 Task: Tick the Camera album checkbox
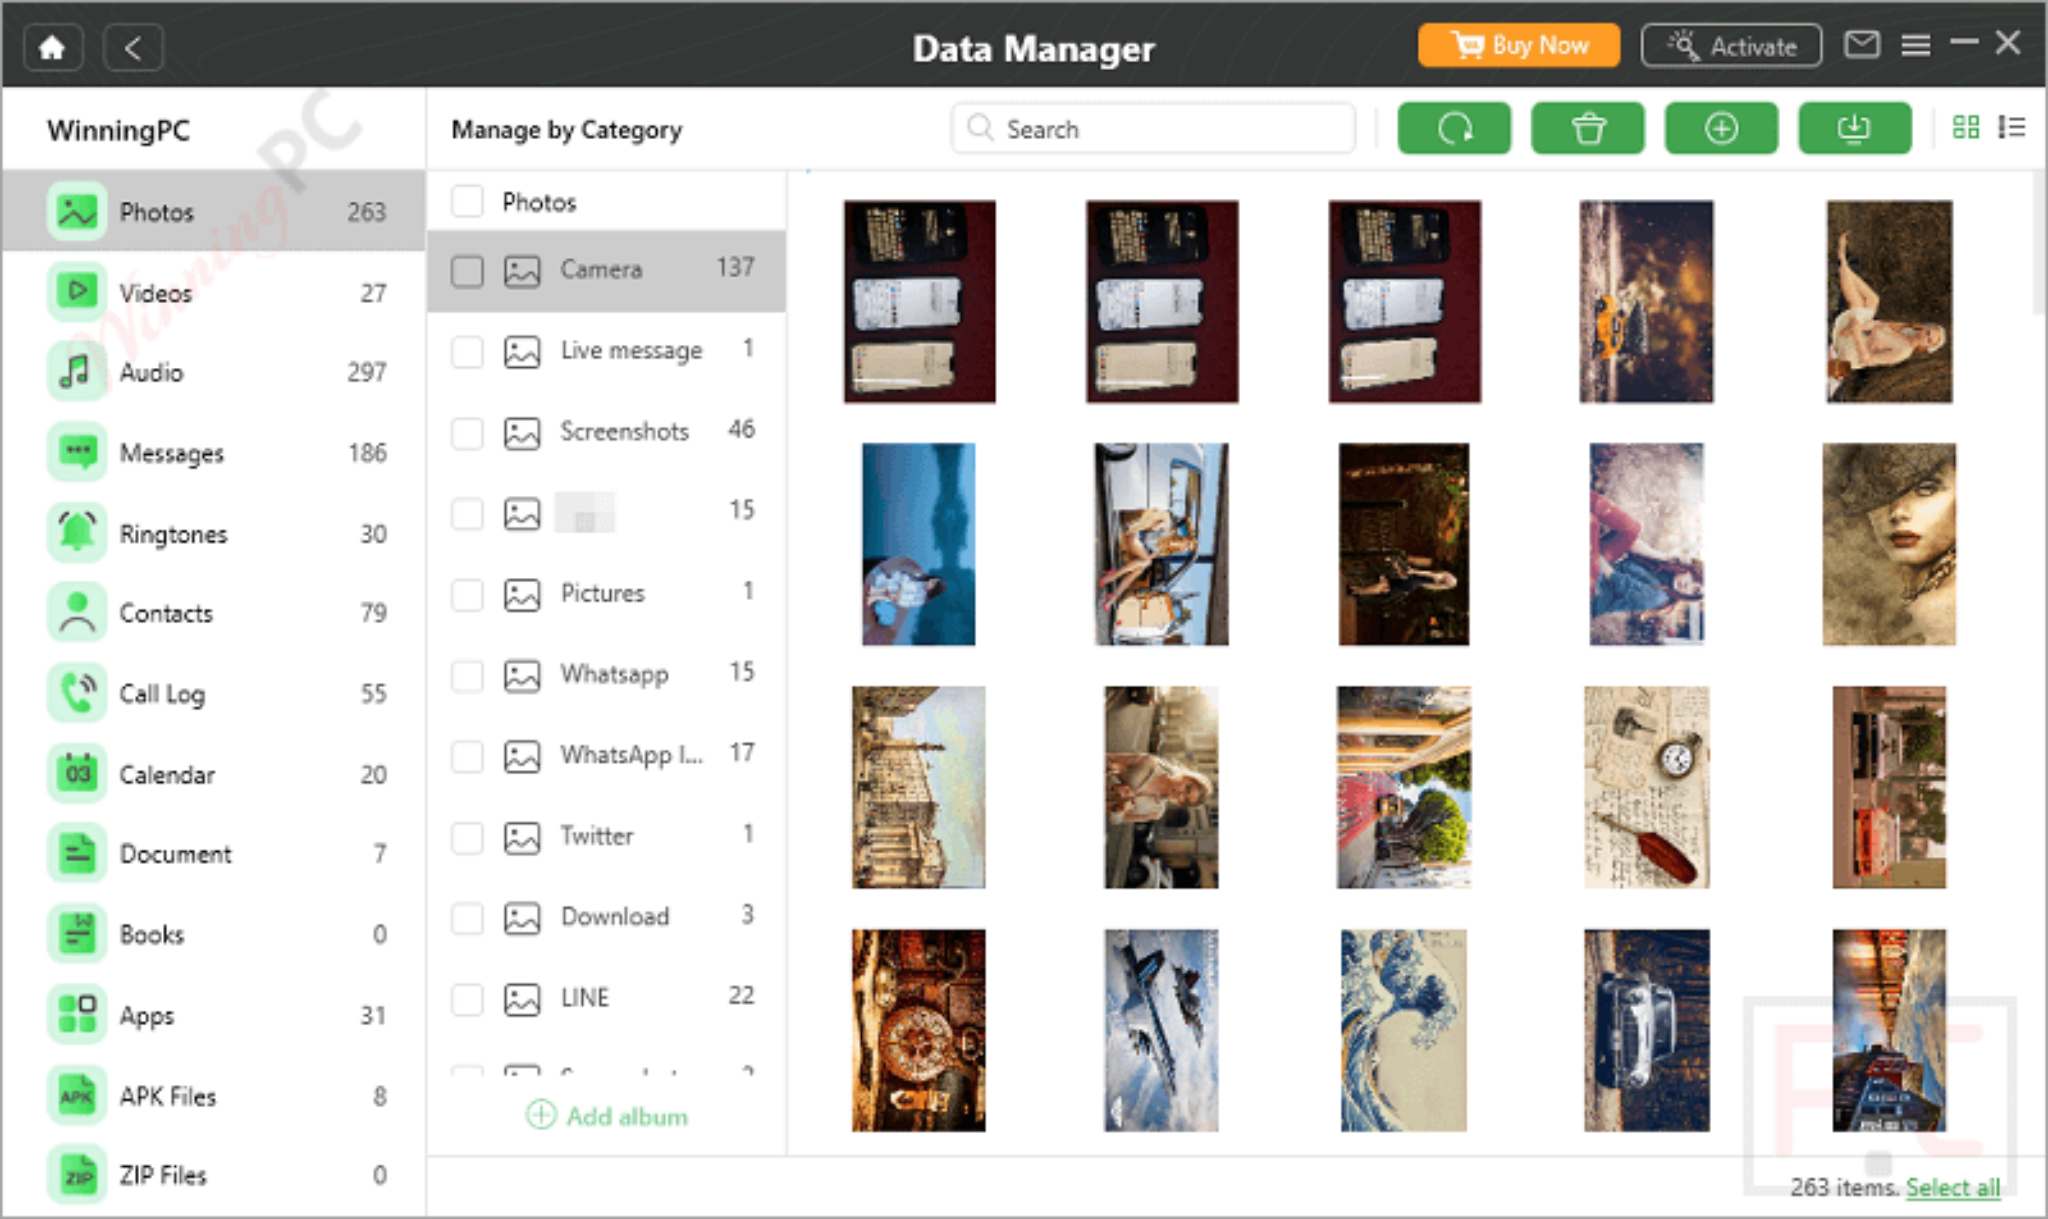[467, 271]
